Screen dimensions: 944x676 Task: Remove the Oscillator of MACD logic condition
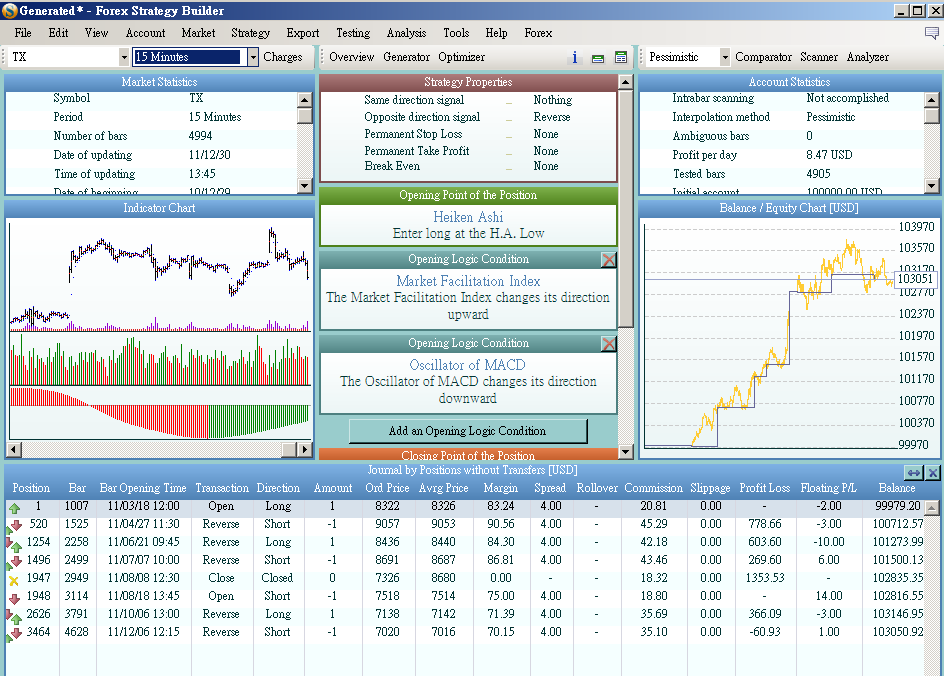pos(609,343)
